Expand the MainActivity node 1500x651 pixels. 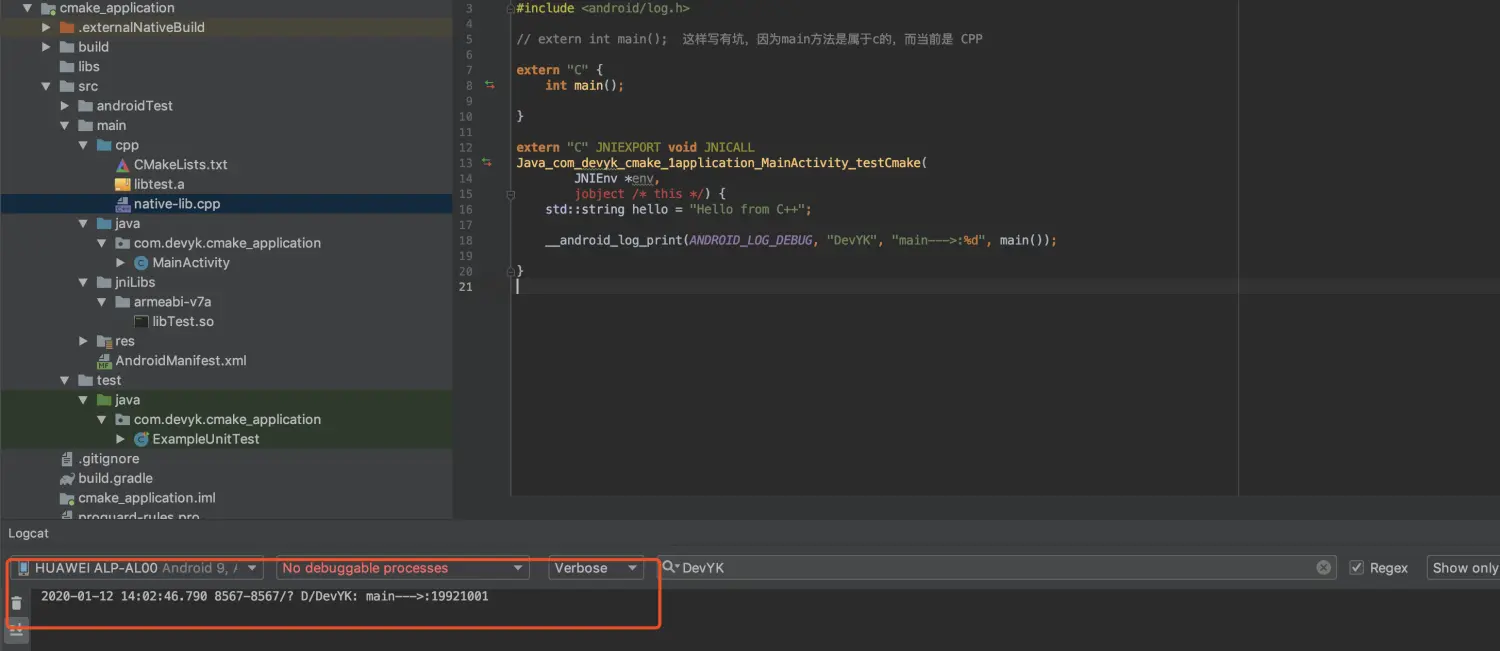click(121, 263)
